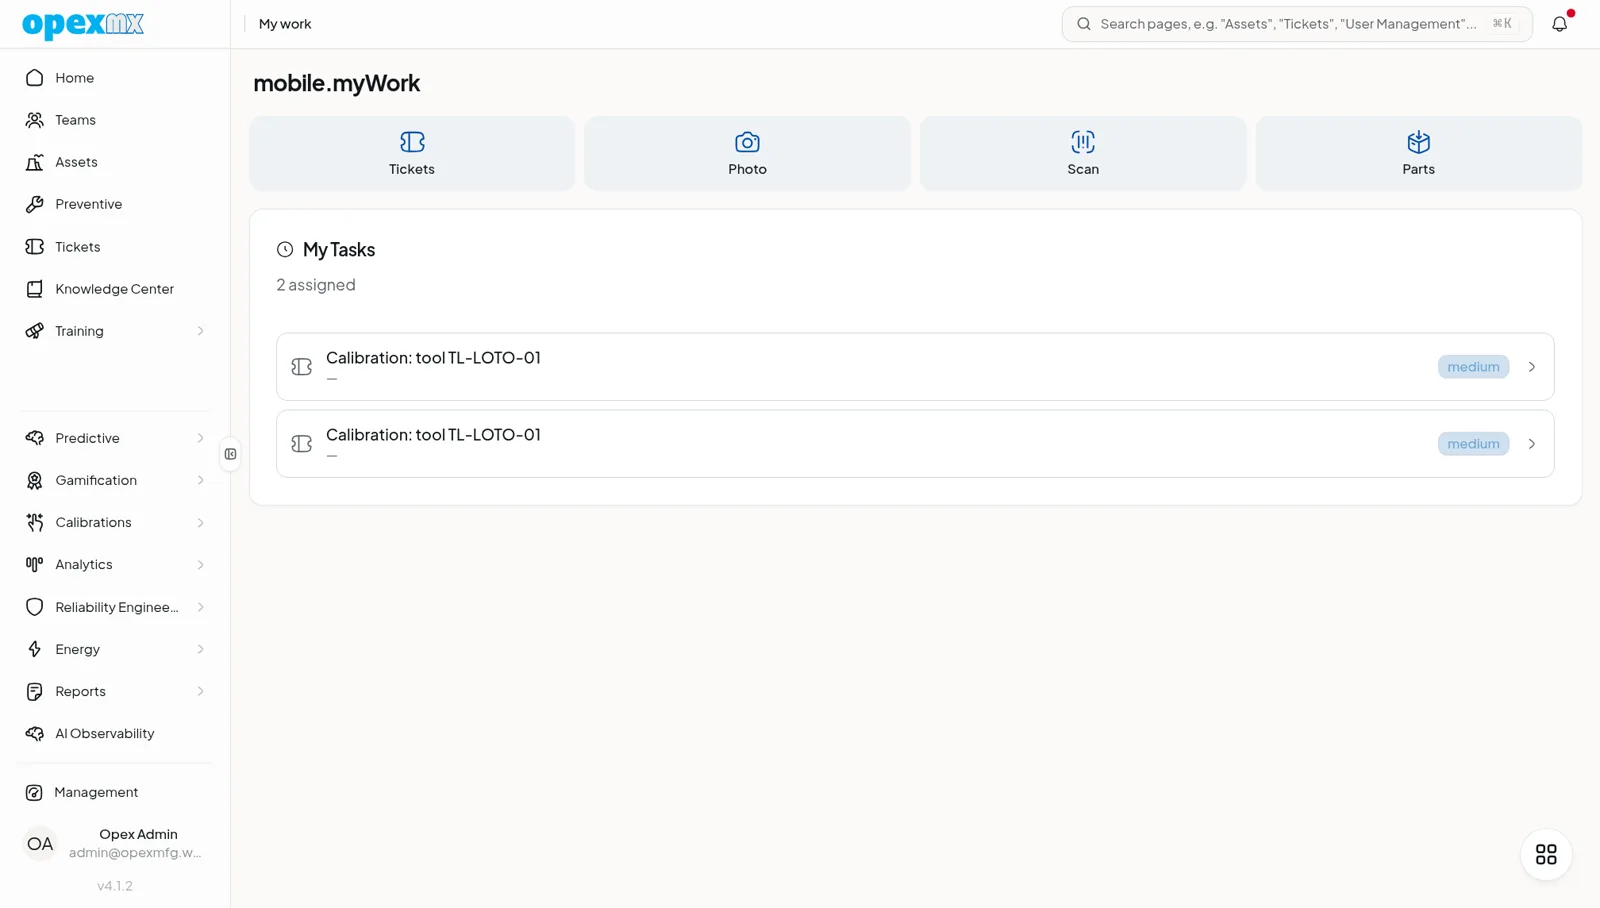Collapse the sidebar with the panel toggle
1600x908 pixels.
[231, 454]
